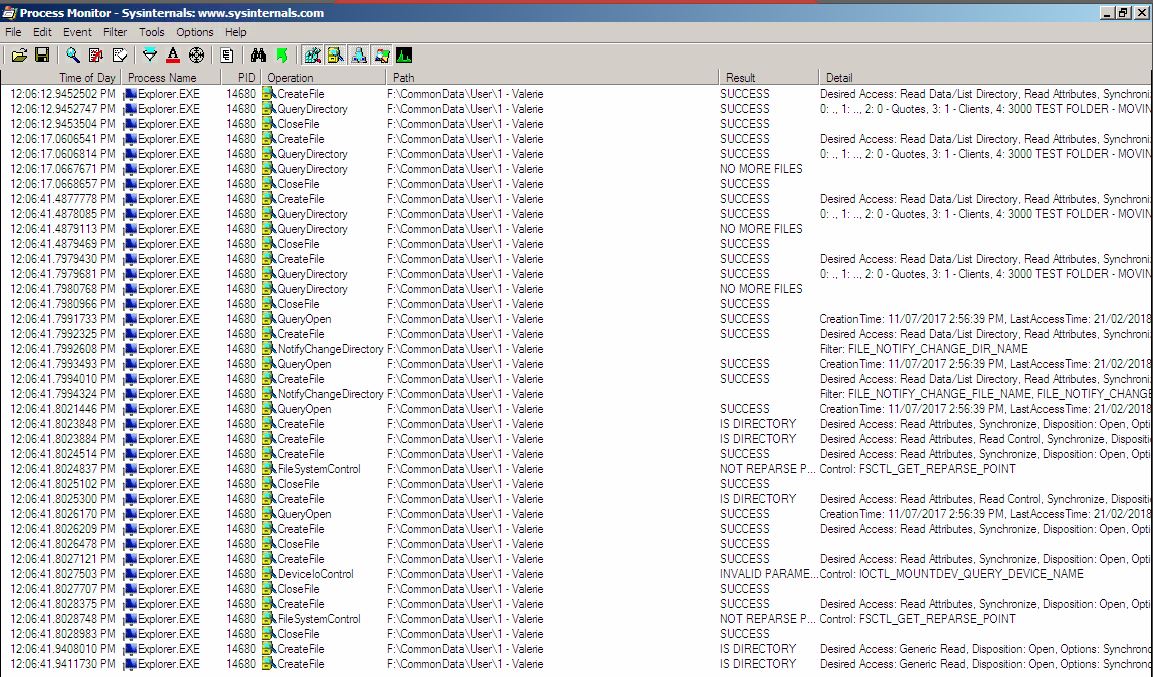Open the File menu

click(13, 32)
